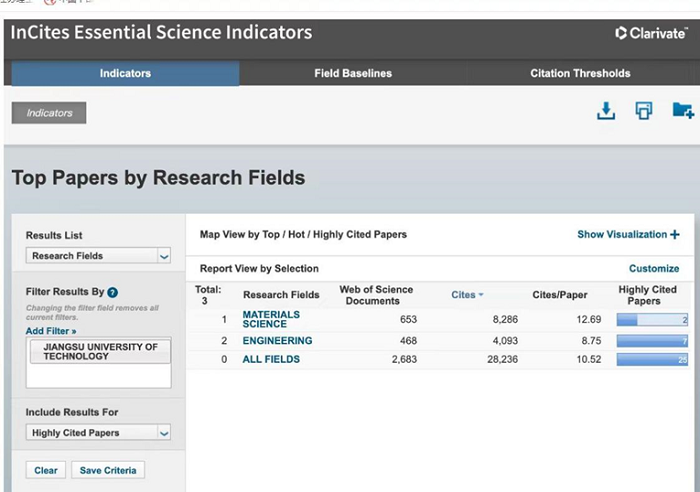Click the Add Filter link
This screenshot has height=492, width=700.
point(51,331)
